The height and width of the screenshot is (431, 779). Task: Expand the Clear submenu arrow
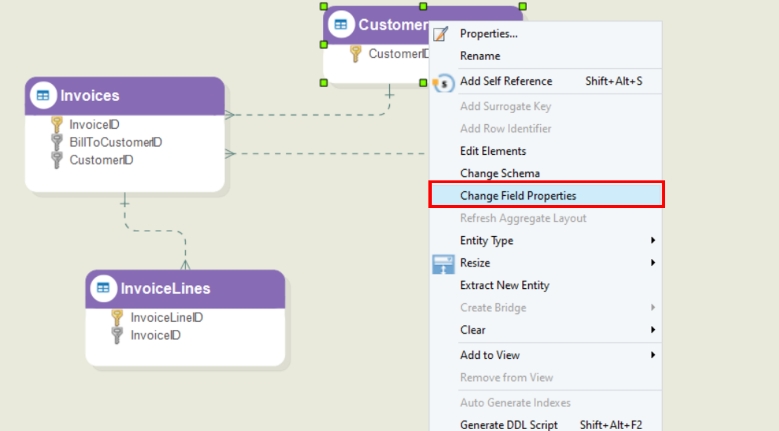(x=653, y=330)
